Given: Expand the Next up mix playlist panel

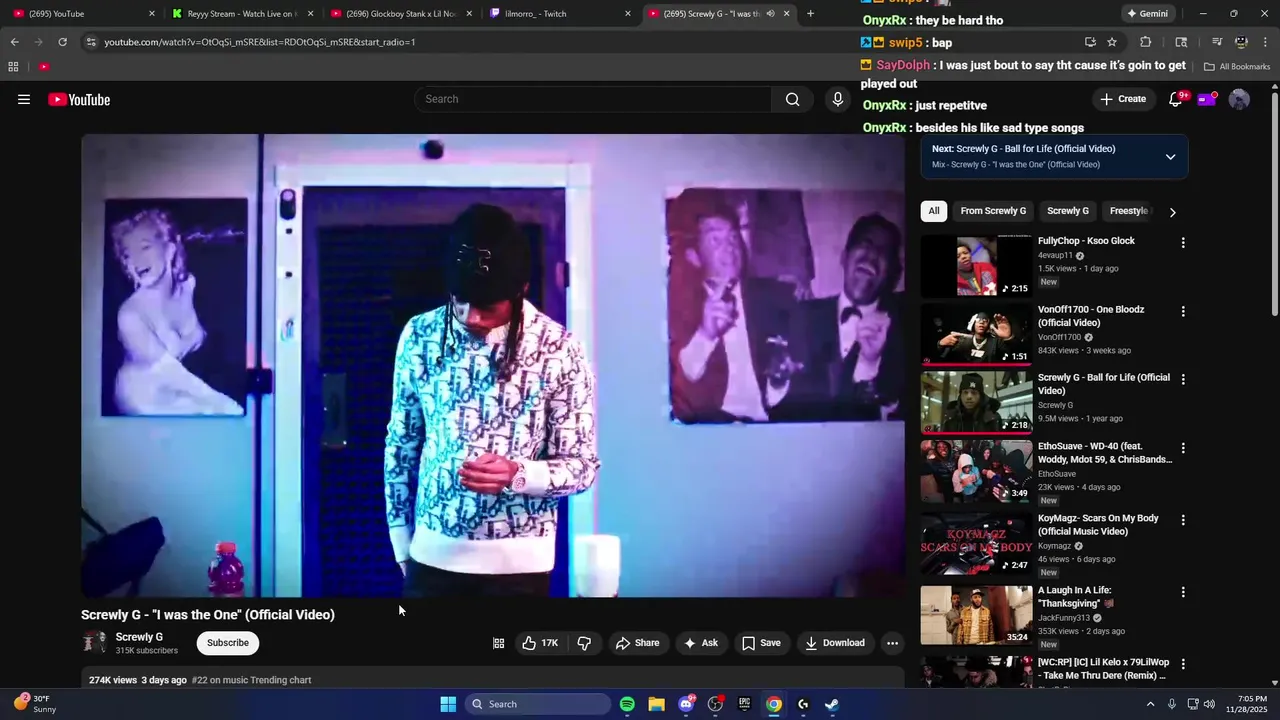Looking at the screenshot, I should coord(1170,157).
